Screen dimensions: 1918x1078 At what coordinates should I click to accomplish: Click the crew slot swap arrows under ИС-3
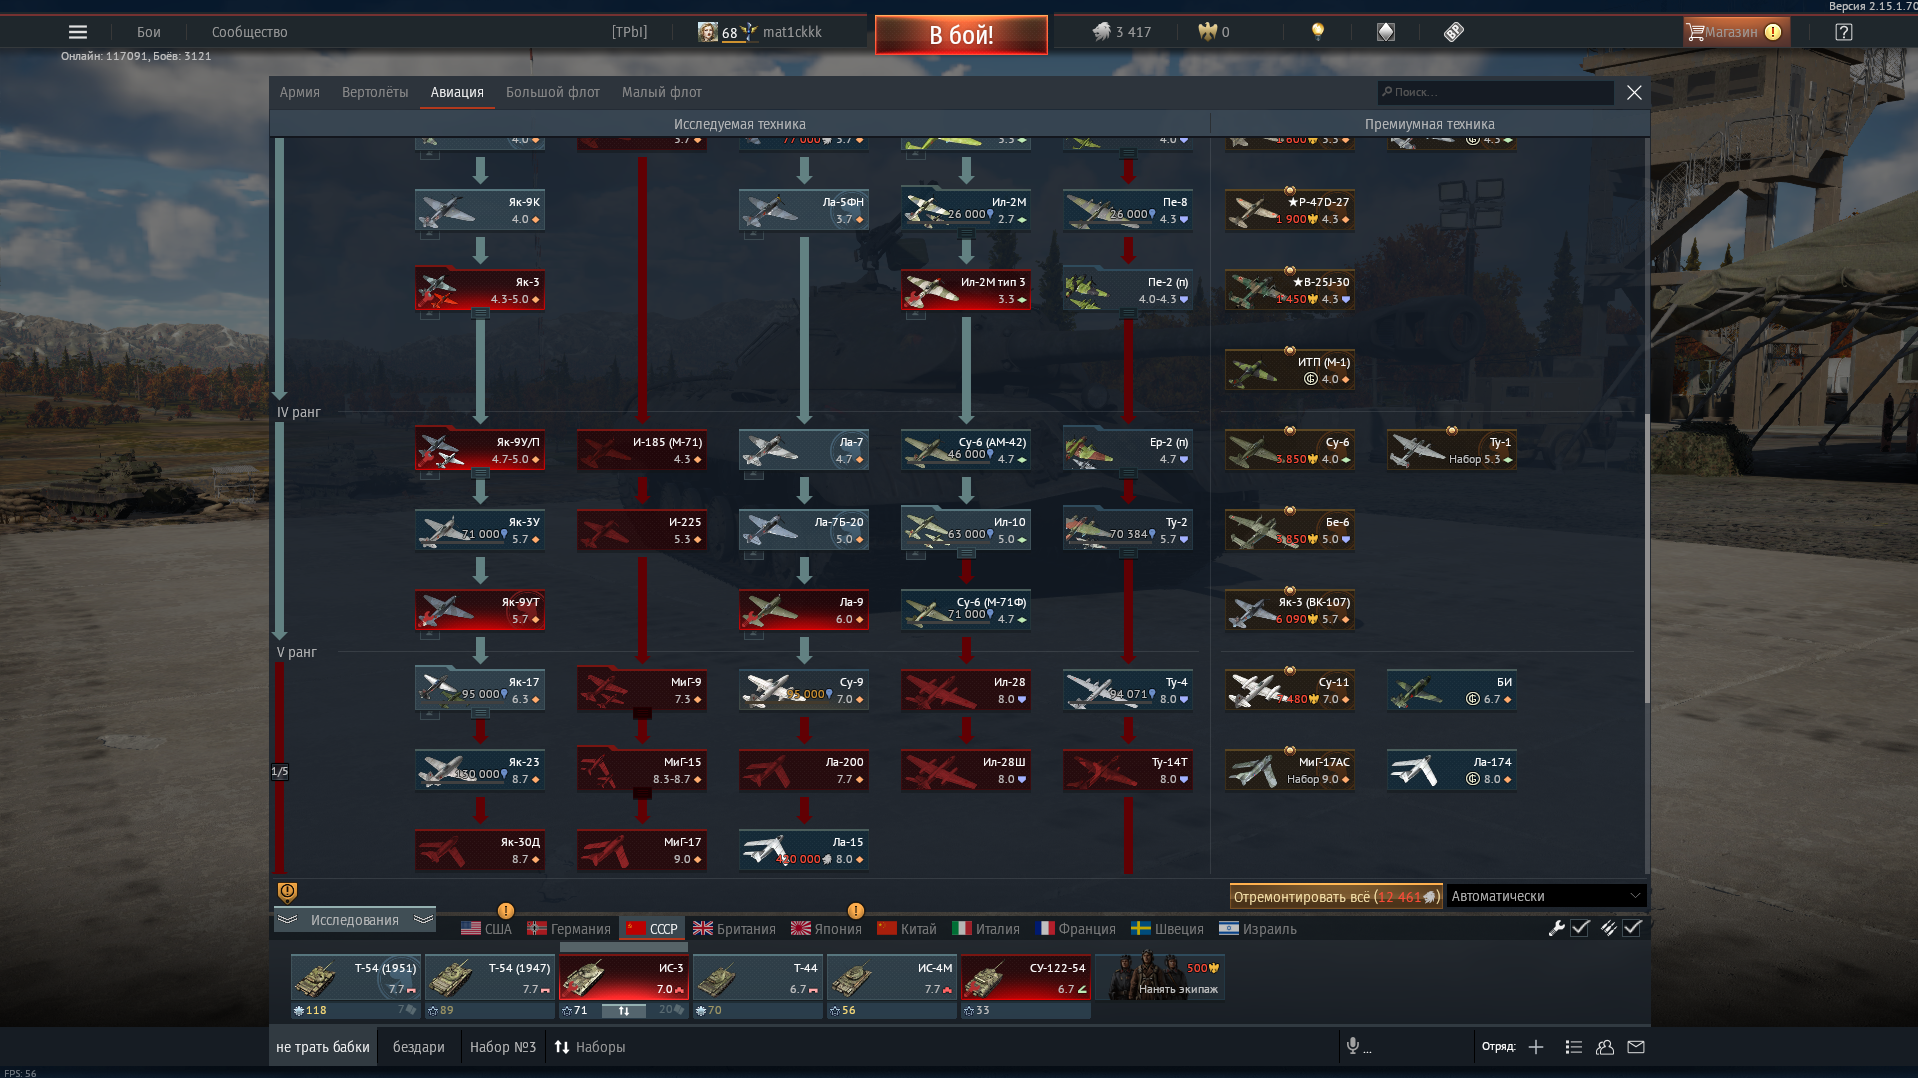tap(624, 1011)
